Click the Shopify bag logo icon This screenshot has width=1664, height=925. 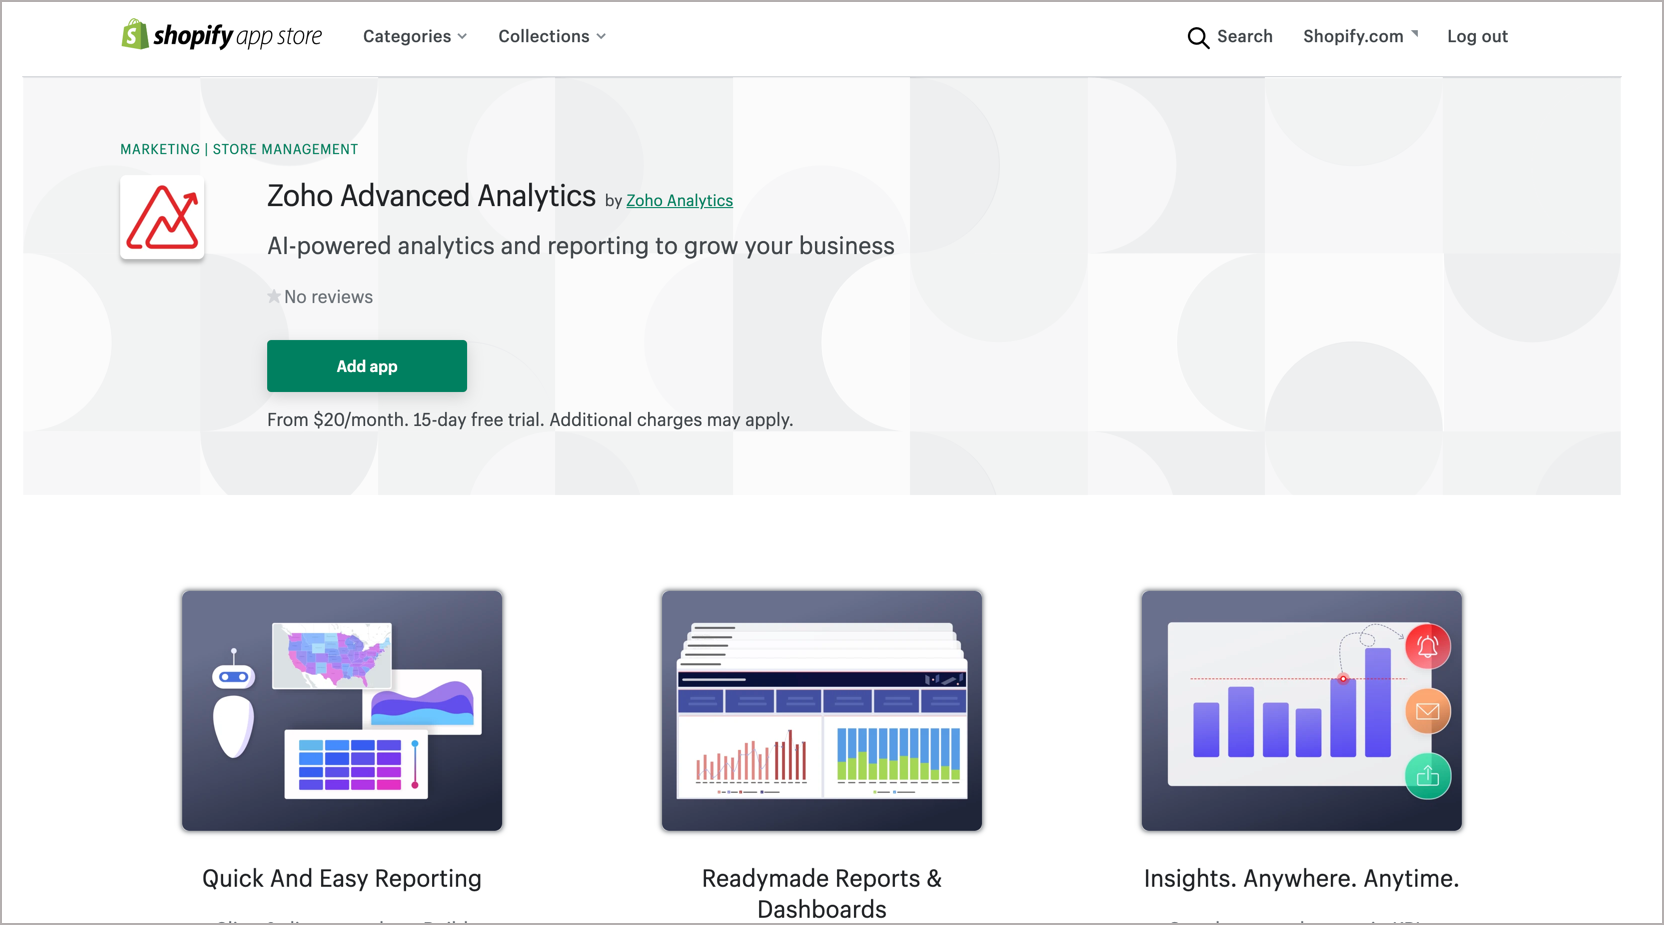(135, 35)
